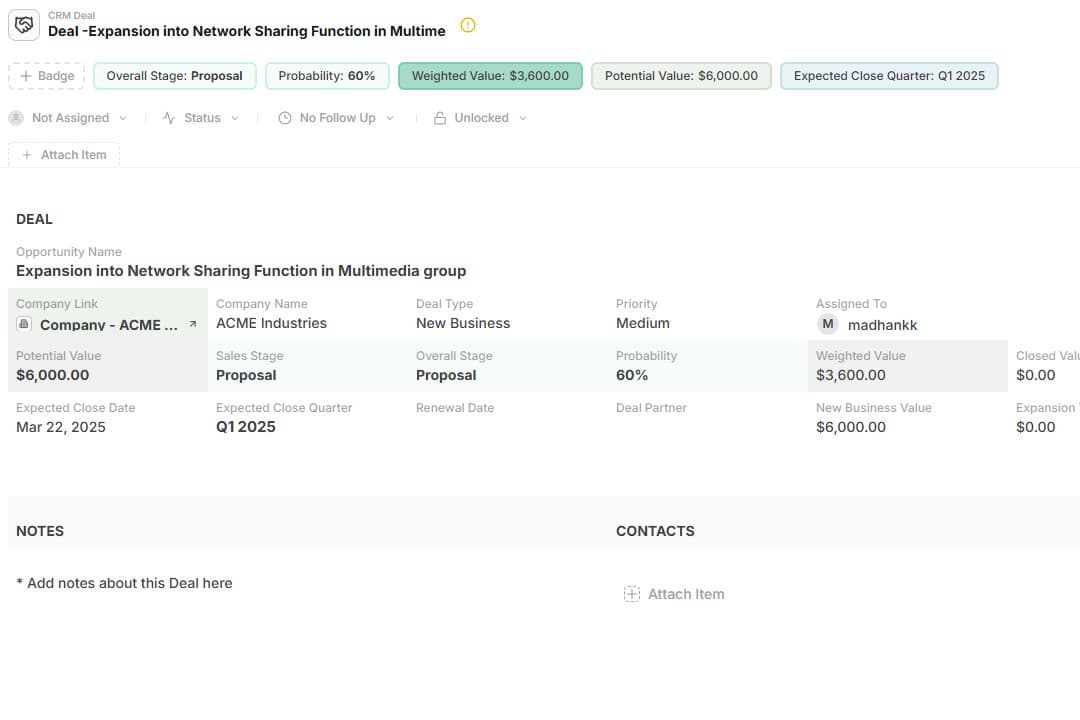
Task: Open the No Follow Up dropdown
Action: (337, 118)
